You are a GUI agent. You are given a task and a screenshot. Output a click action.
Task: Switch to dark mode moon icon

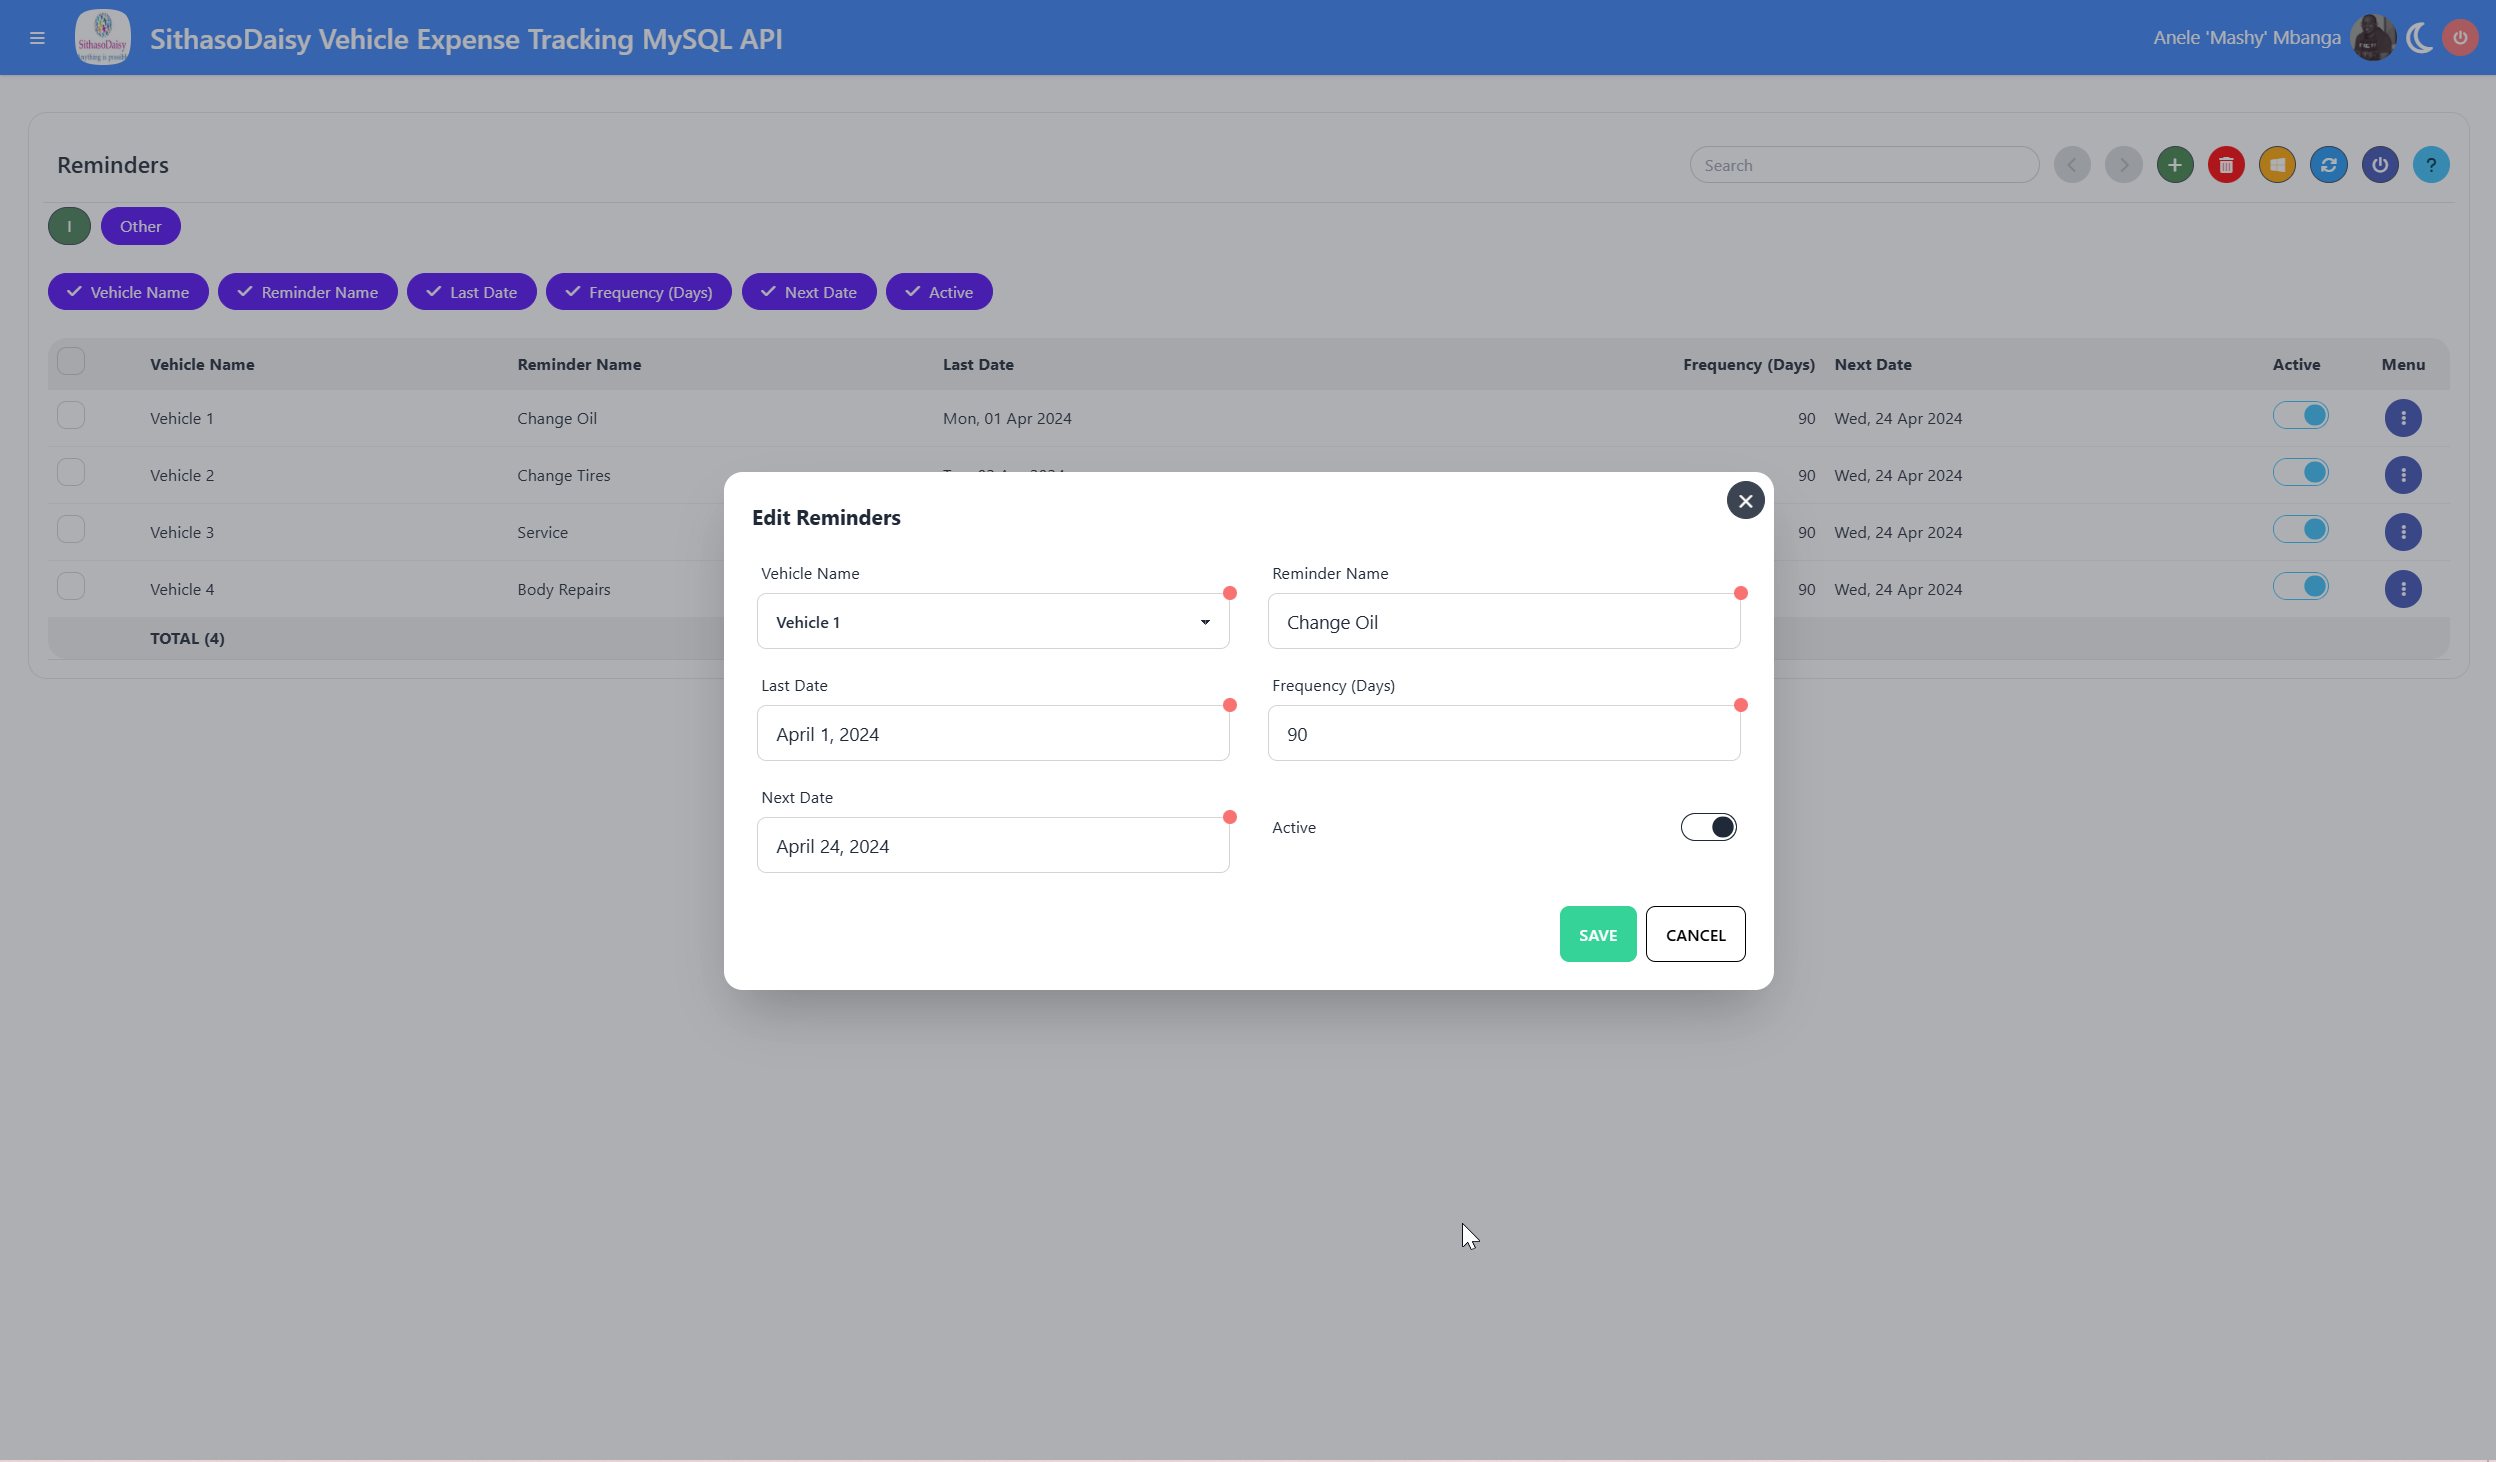coord(2419,38)
